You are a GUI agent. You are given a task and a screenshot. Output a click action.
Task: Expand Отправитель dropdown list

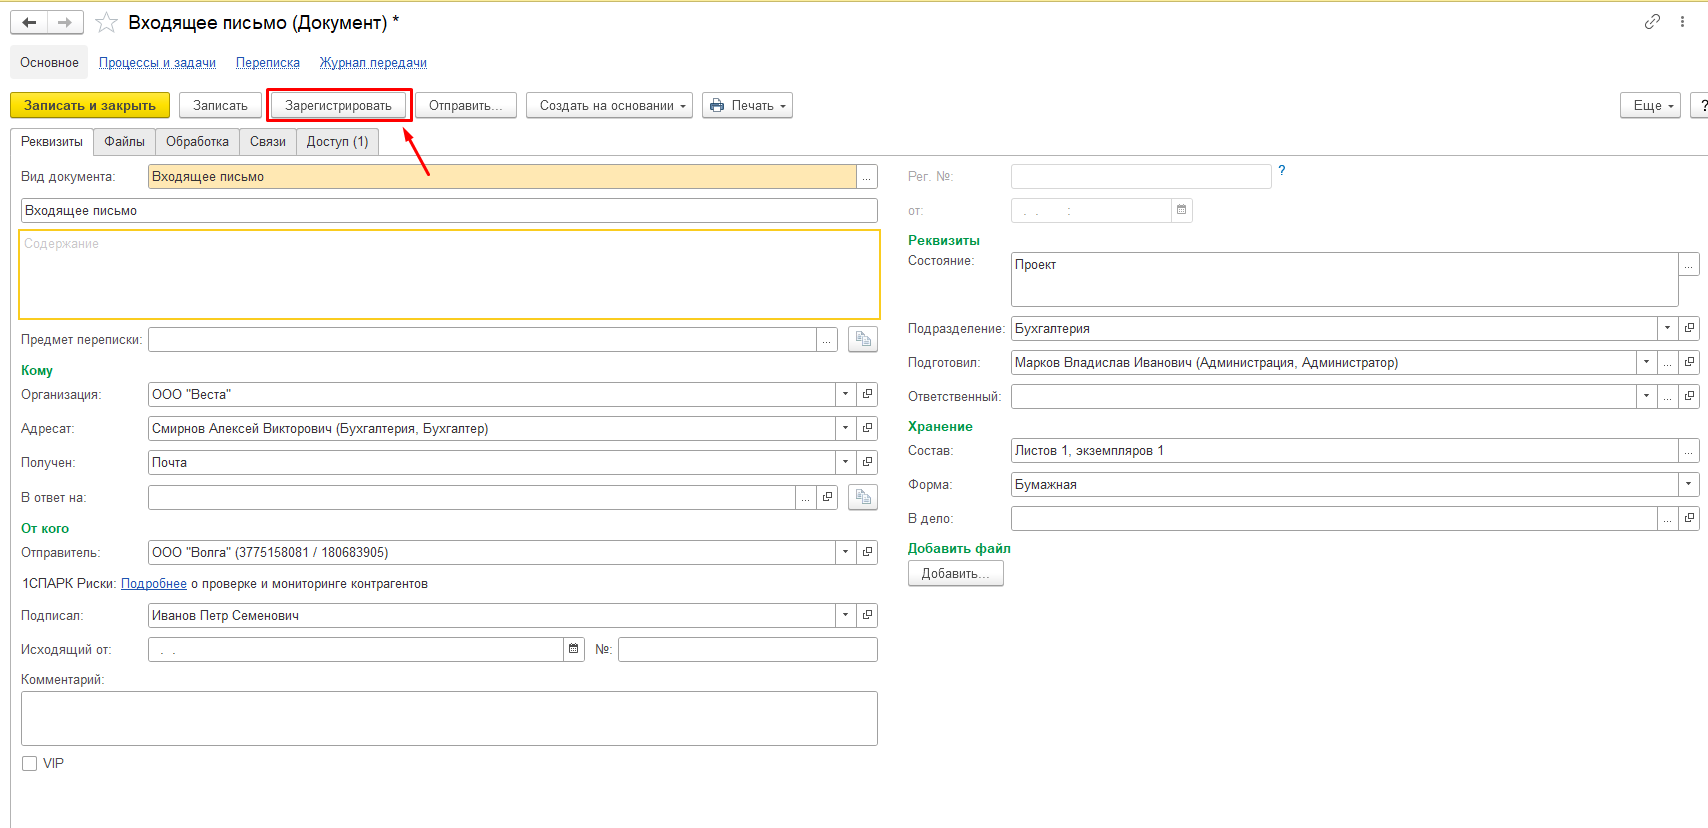(x=846, y=552)
